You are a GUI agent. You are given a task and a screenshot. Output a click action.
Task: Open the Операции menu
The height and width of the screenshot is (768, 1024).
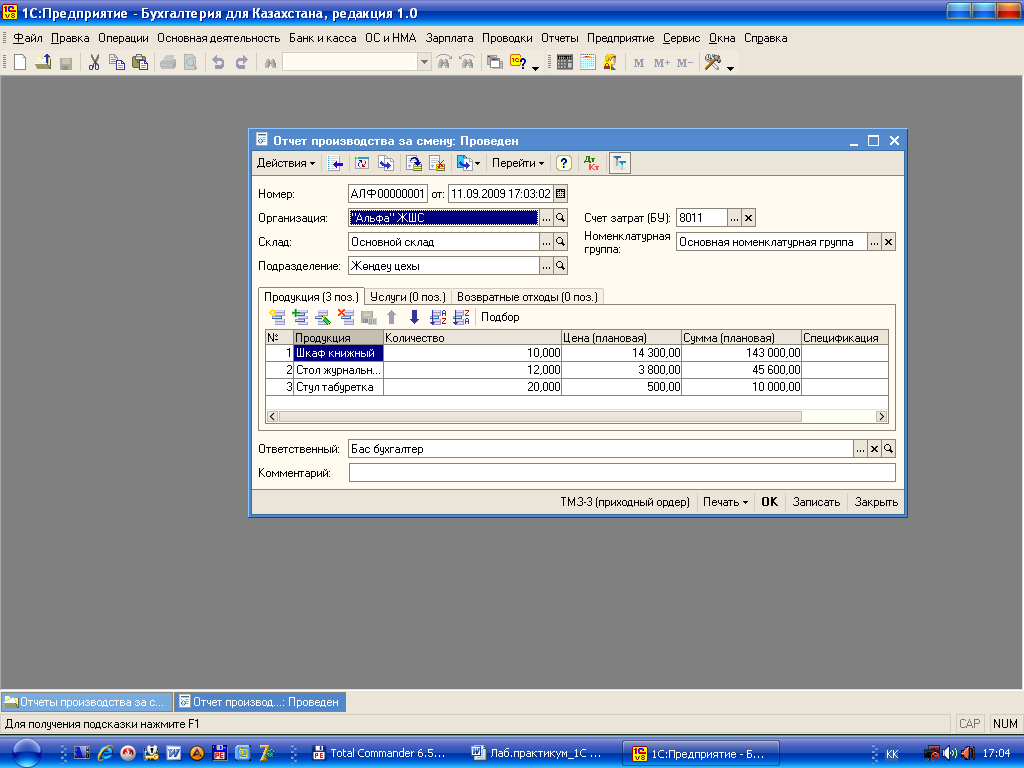123,39
